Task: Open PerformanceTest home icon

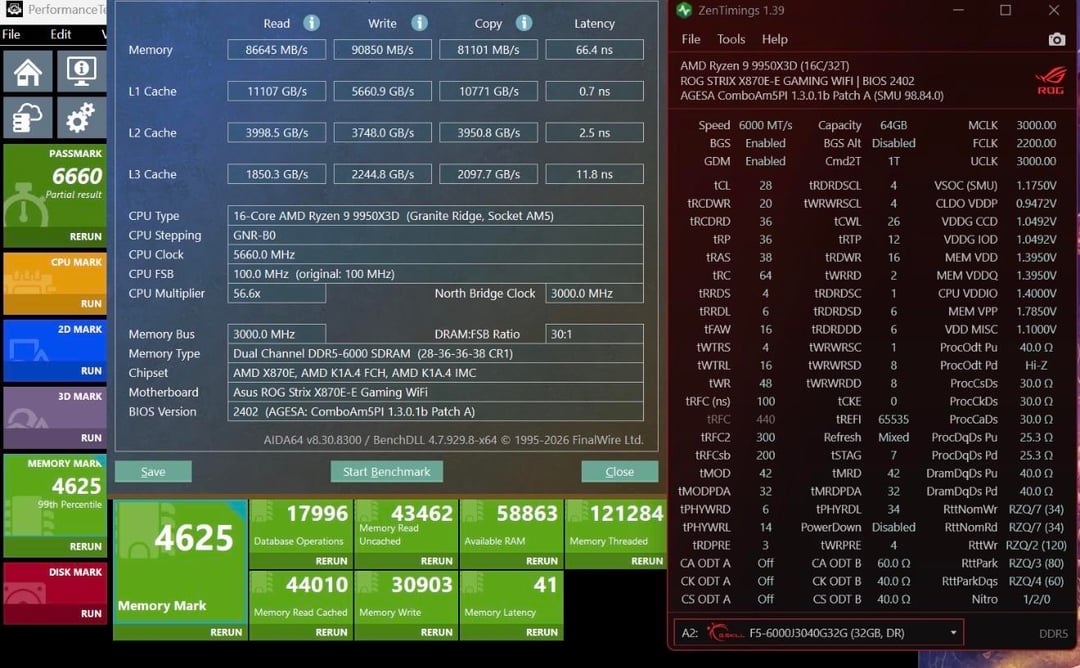Action: pos(28,71)
